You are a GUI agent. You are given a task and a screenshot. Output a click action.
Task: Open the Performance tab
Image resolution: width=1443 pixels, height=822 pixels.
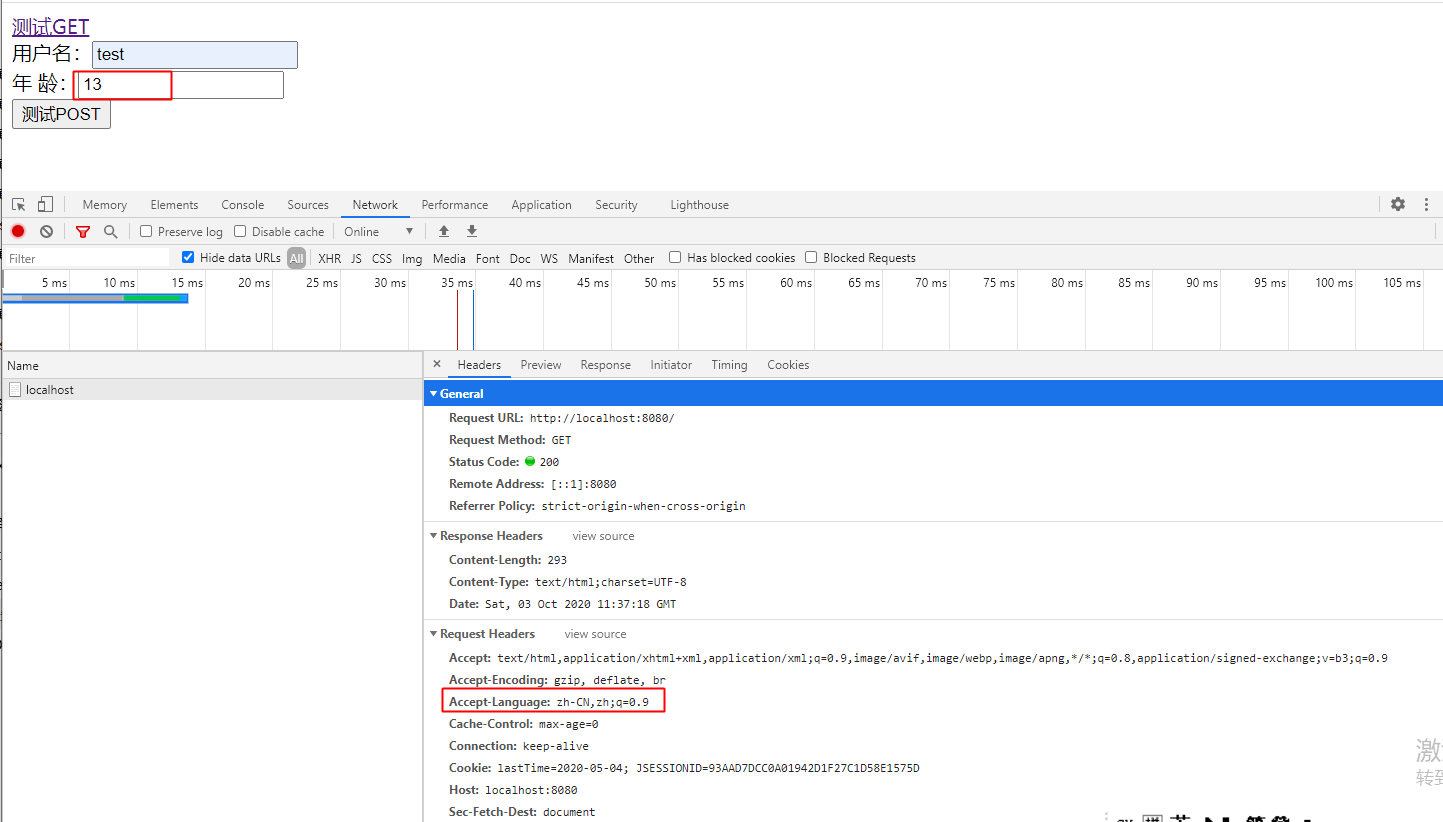coord(455,205)
